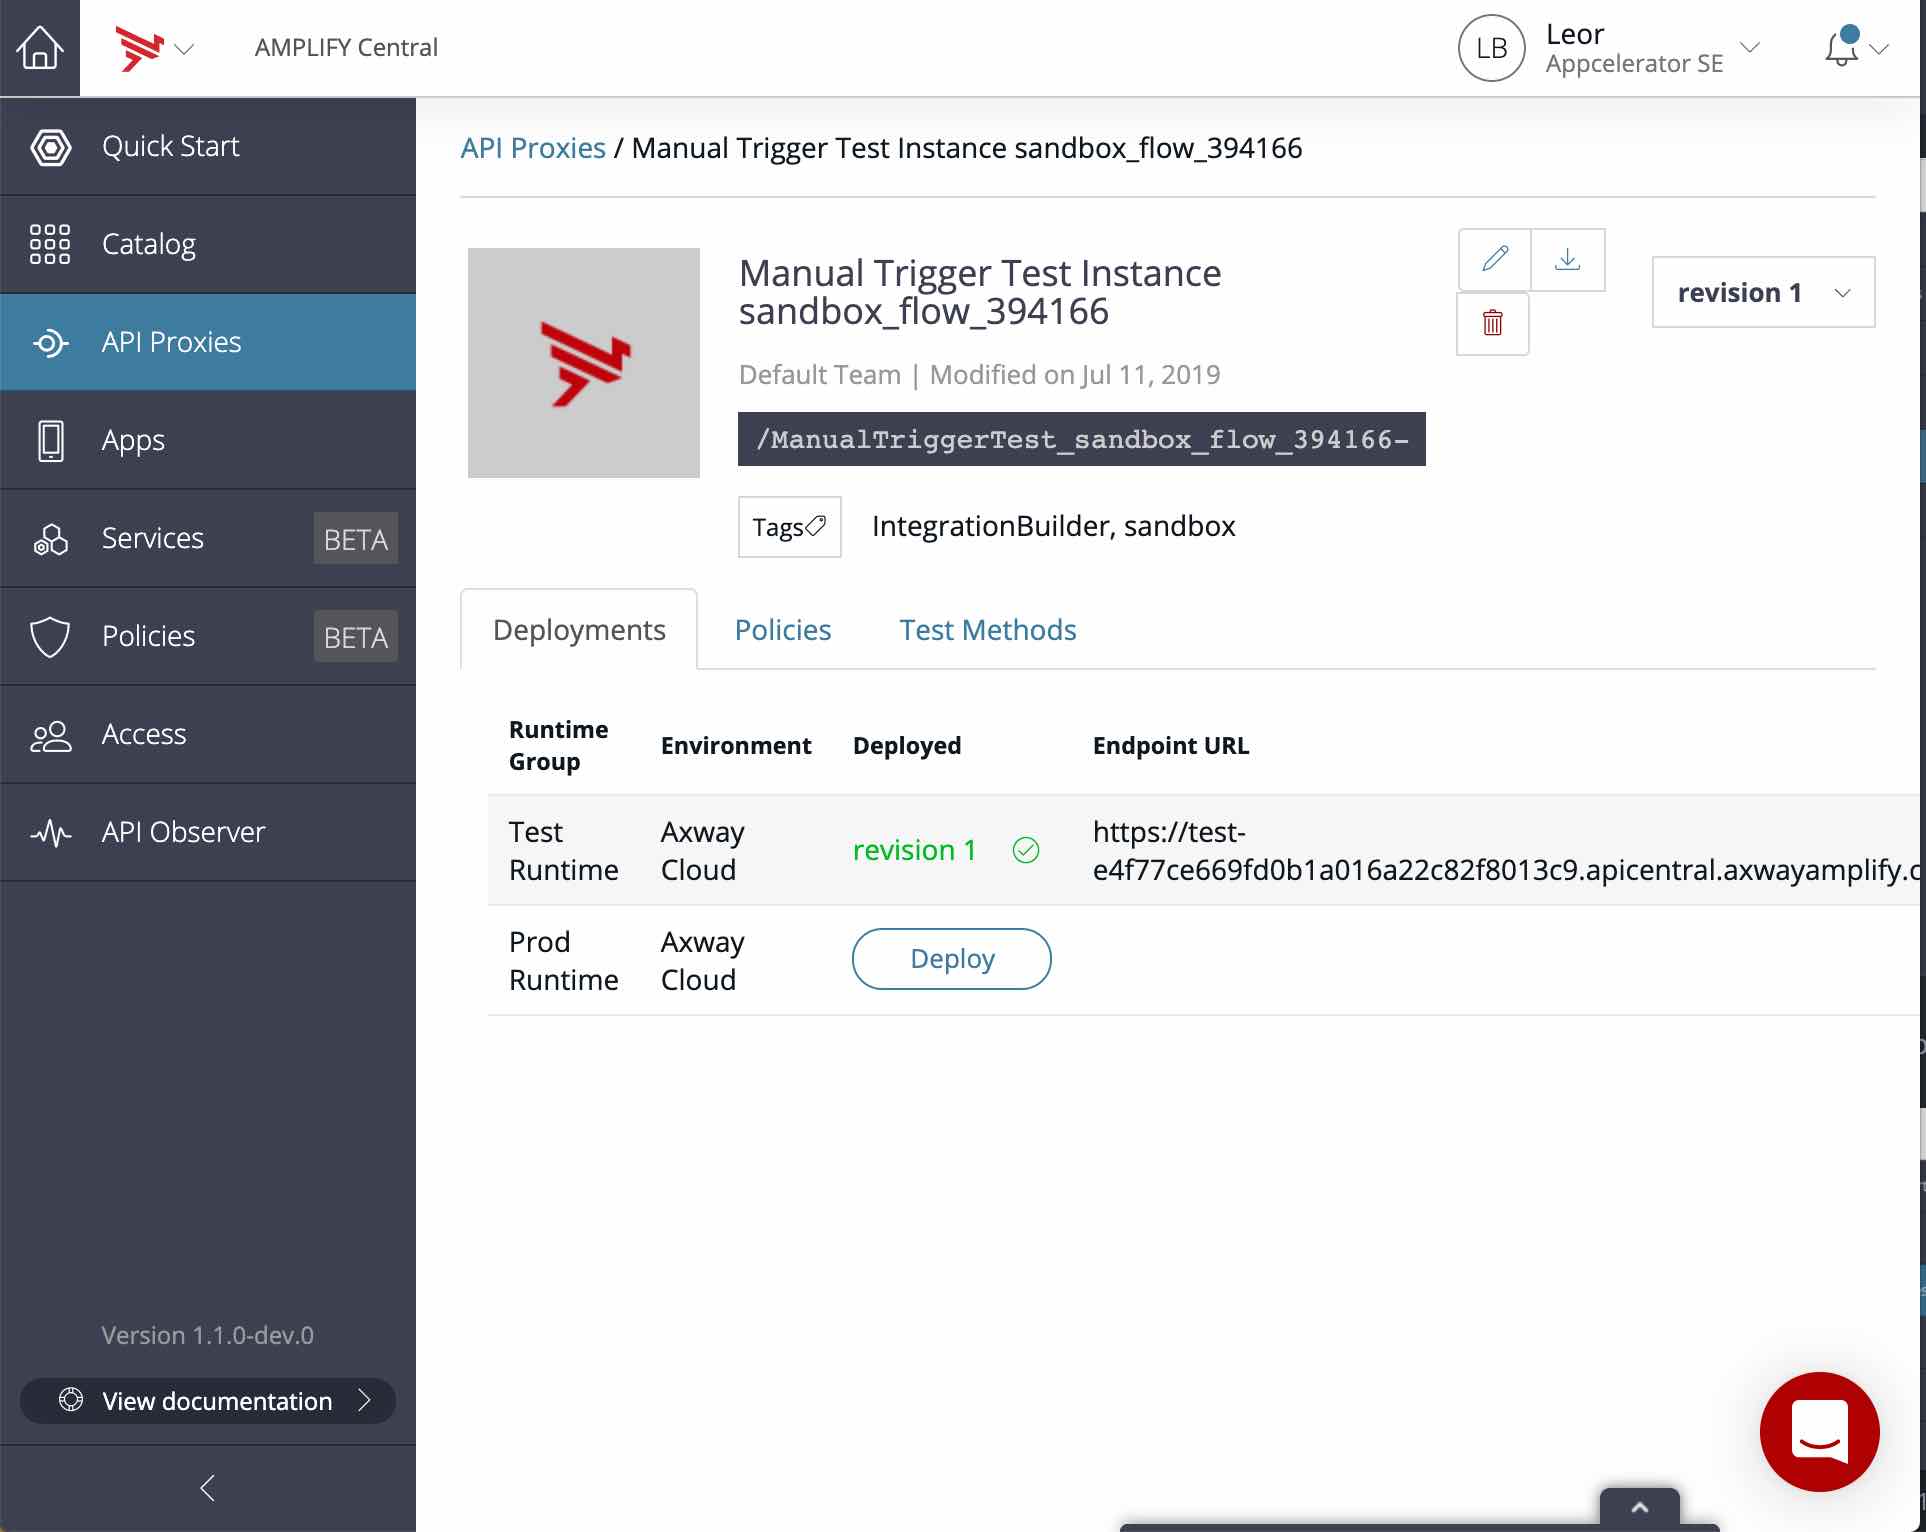Deploy to the Prod Runtime
1926x1532 pixels.
(951, 959)
